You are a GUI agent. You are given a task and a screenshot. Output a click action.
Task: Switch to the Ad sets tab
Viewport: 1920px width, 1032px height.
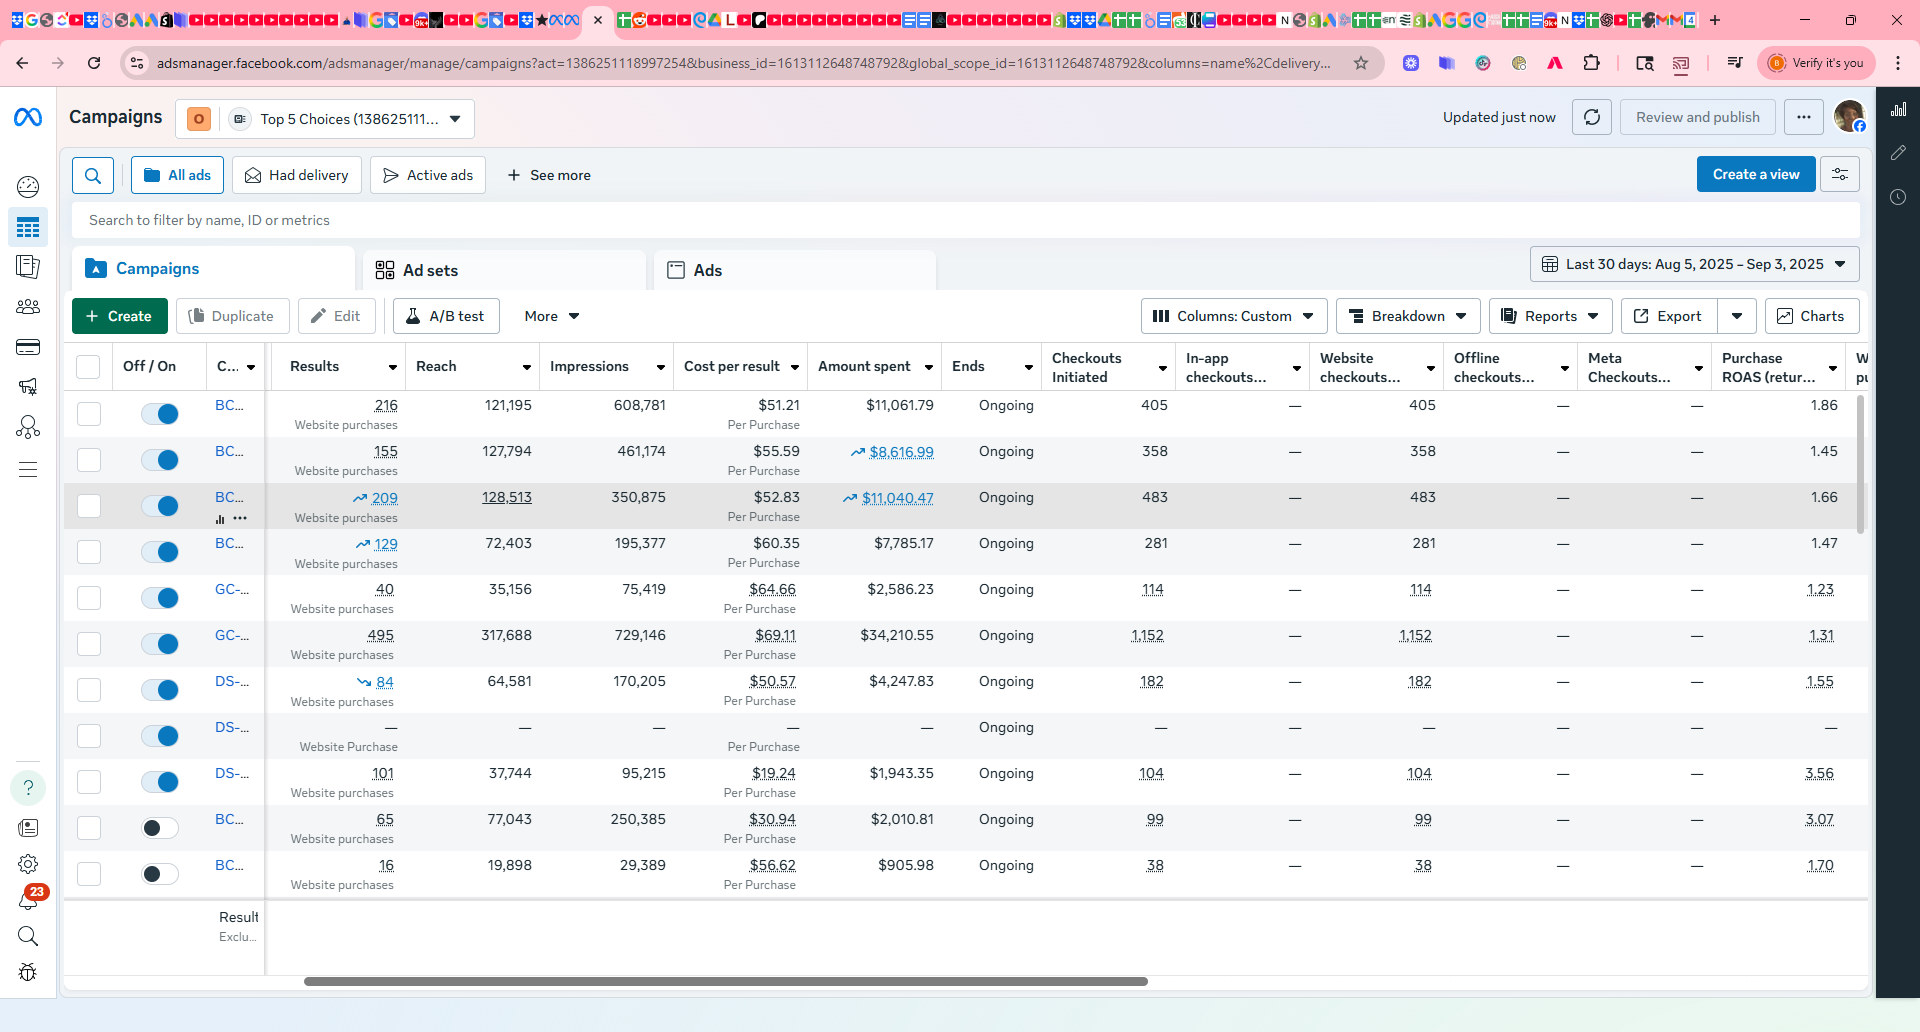(x=430, y=270)
